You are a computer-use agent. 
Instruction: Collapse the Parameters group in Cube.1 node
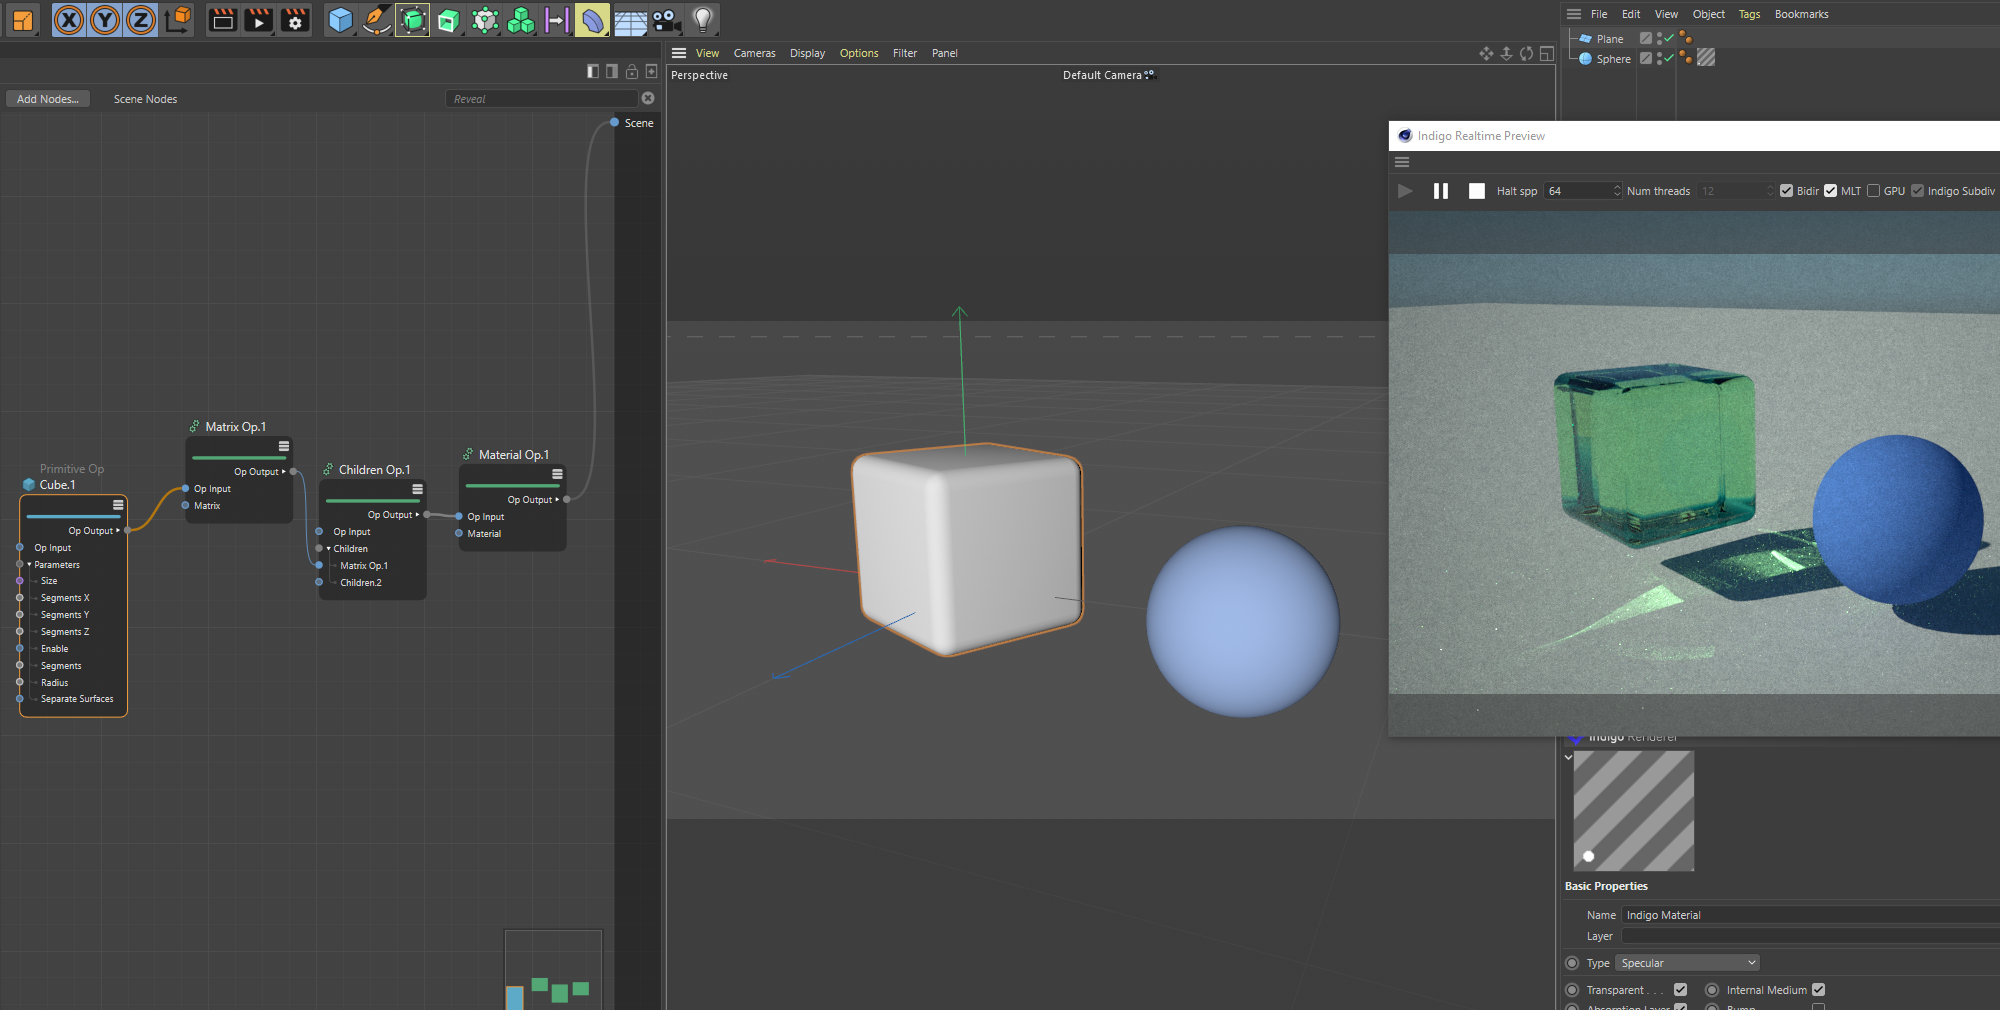pyautogui.click(x=30, y=565)
